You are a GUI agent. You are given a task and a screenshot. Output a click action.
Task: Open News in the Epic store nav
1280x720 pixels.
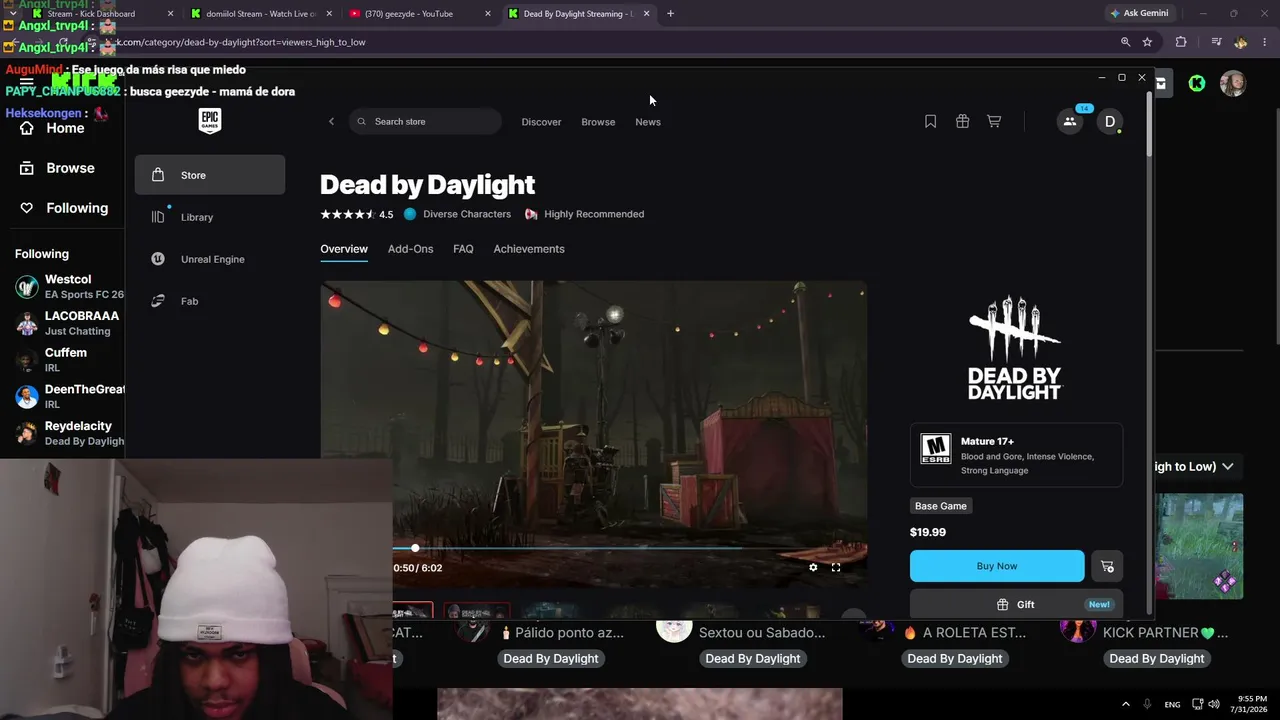coord(648,122)
